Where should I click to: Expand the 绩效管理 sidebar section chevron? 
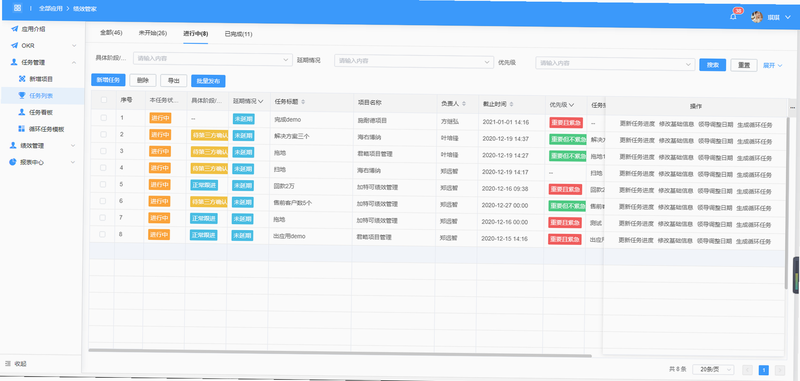coord(73,146)
